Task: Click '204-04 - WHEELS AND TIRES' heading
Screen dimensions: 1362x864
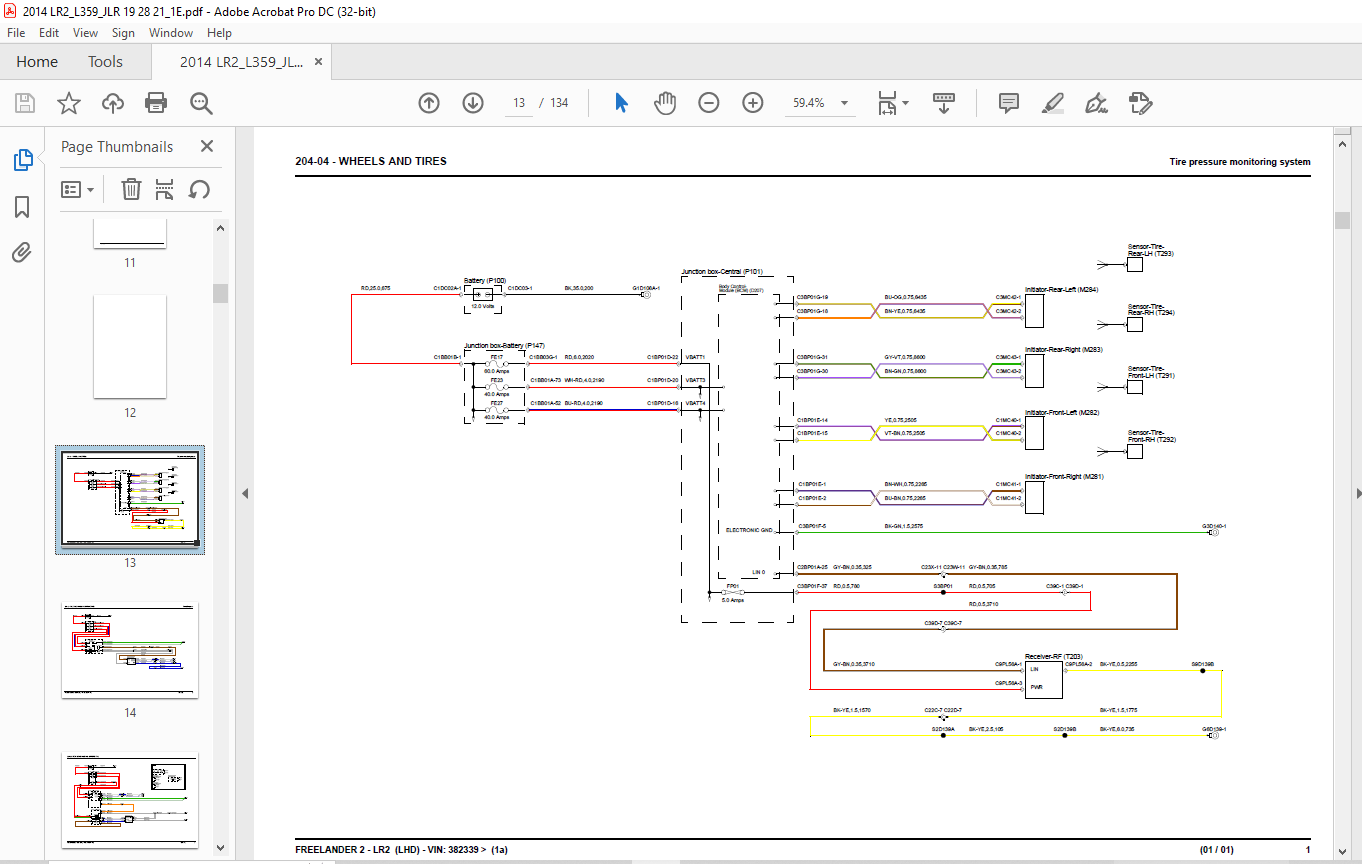Action: (371, 161)
